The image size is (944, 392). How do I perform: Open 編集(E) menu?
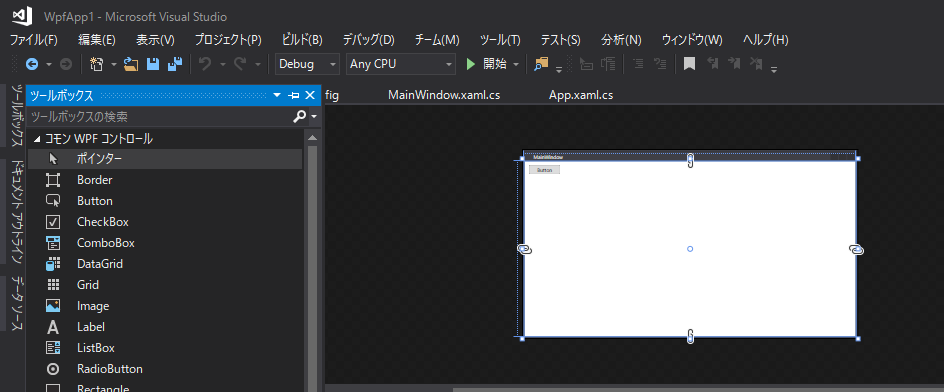tap(96, 40)
